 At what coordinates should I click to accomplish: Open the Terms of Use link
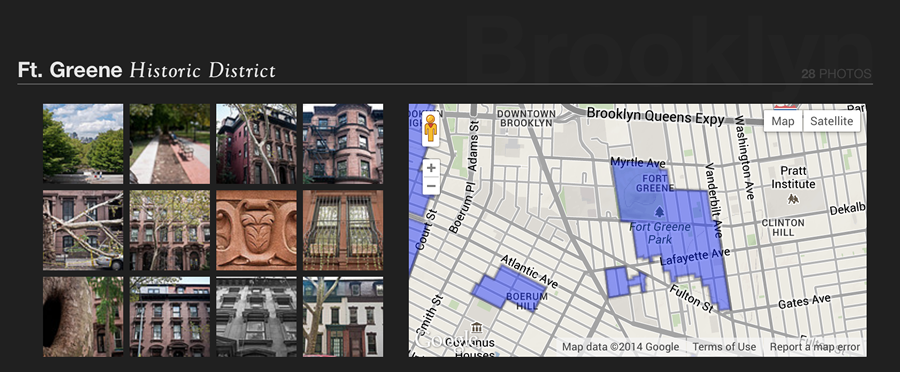(724, 347)
